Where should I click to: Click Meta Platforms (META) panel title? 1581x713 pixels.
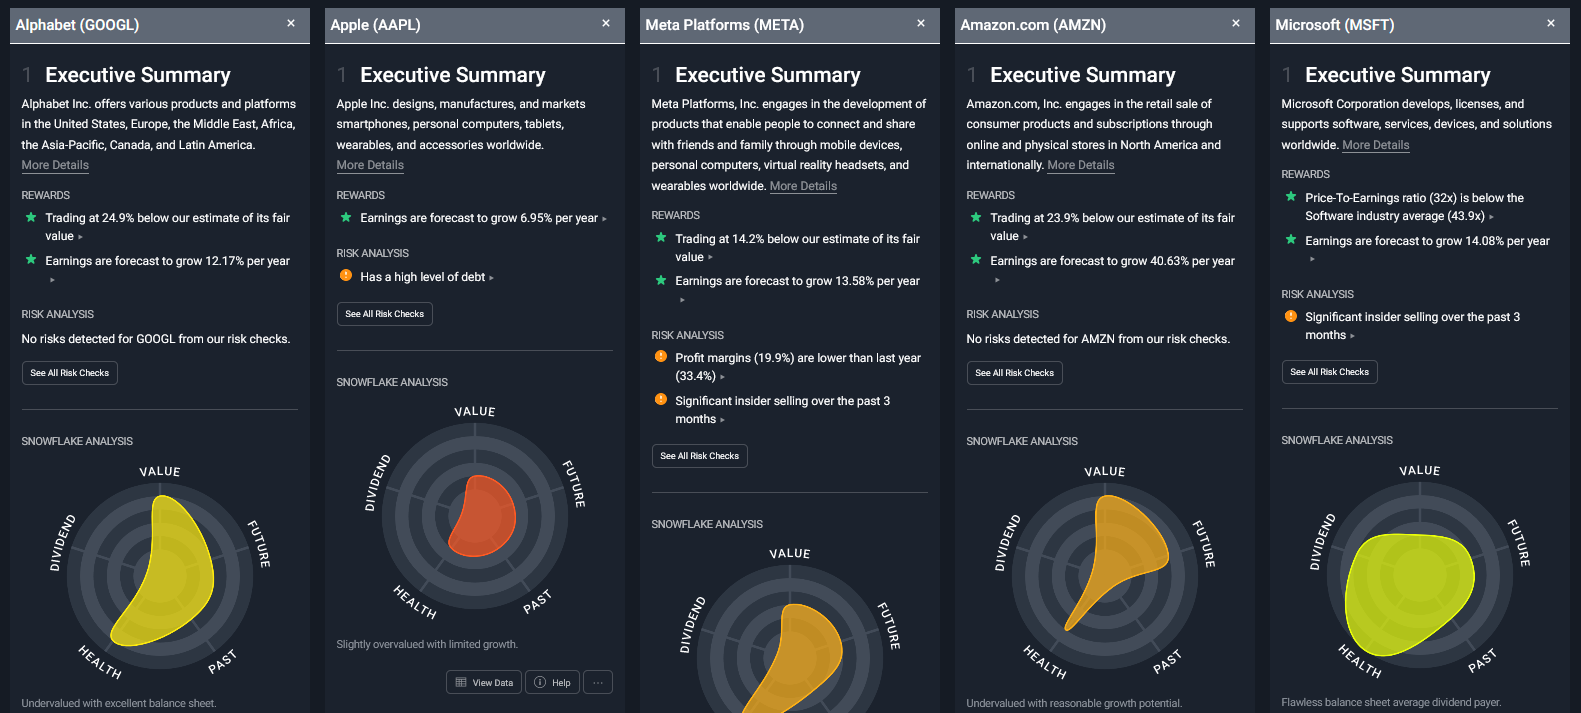point(725,25)
